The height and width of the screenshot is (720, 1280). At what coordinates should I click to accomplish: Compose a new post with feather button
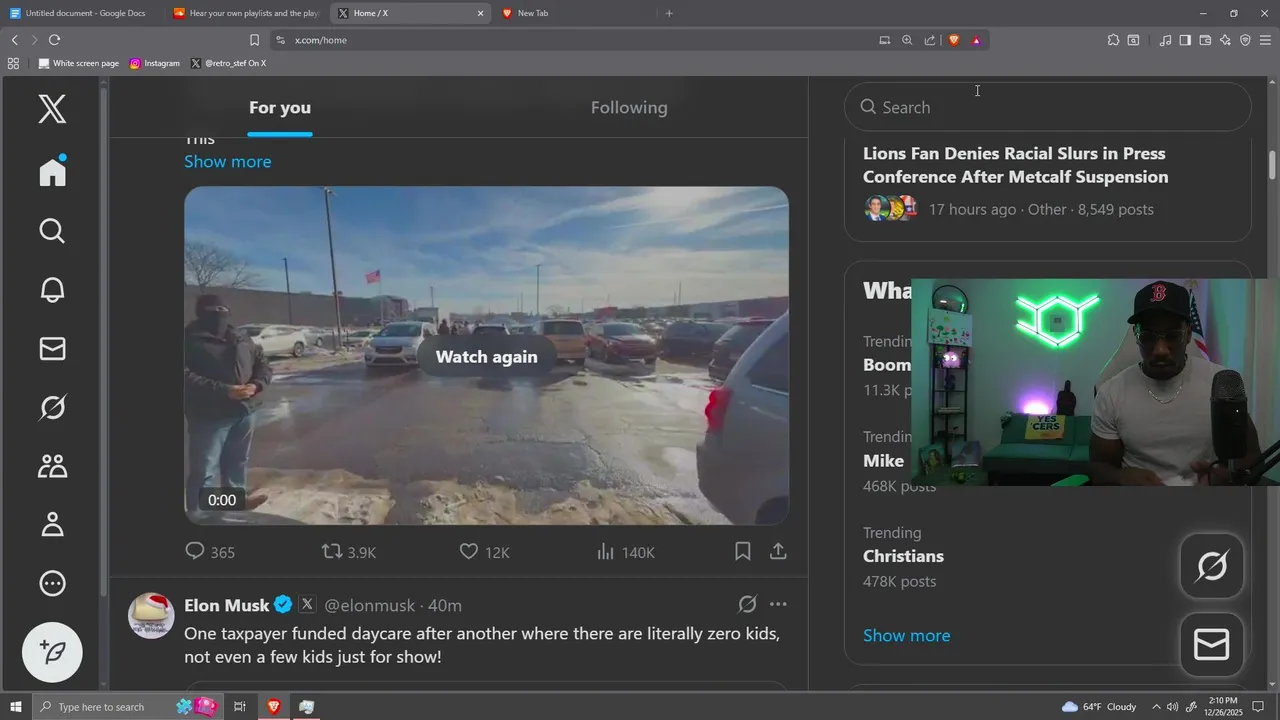coord(52,652)
